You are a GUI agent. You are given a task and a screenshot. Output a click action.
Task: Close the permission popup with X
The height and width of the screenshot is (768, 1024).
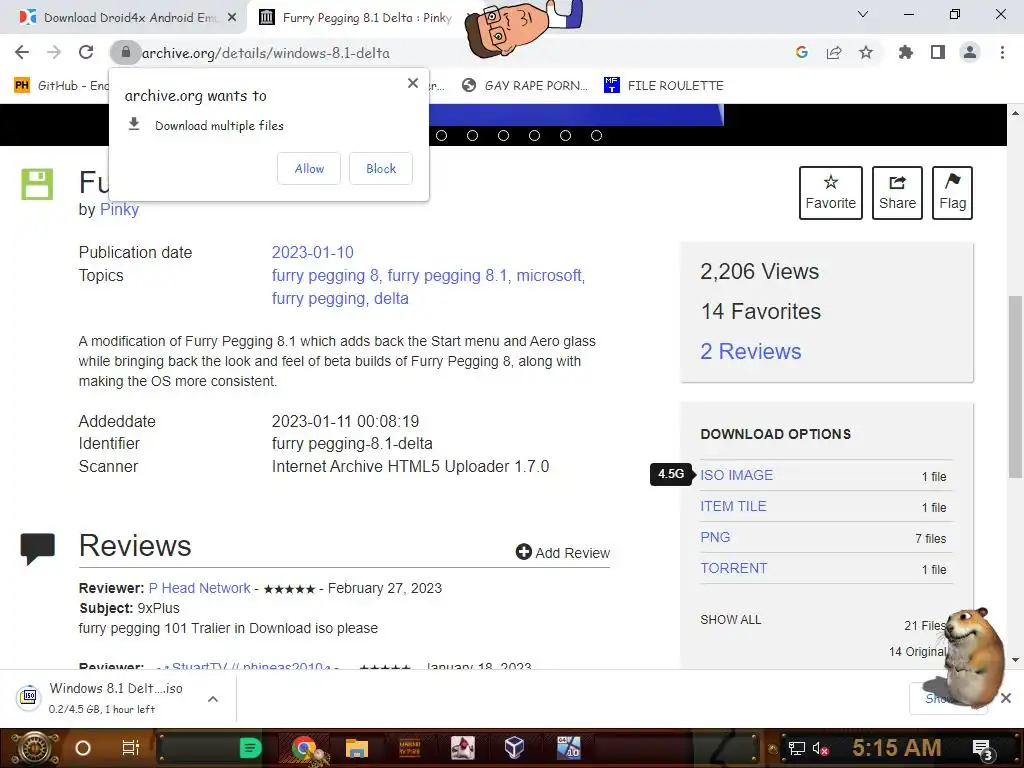click(413, 83)
